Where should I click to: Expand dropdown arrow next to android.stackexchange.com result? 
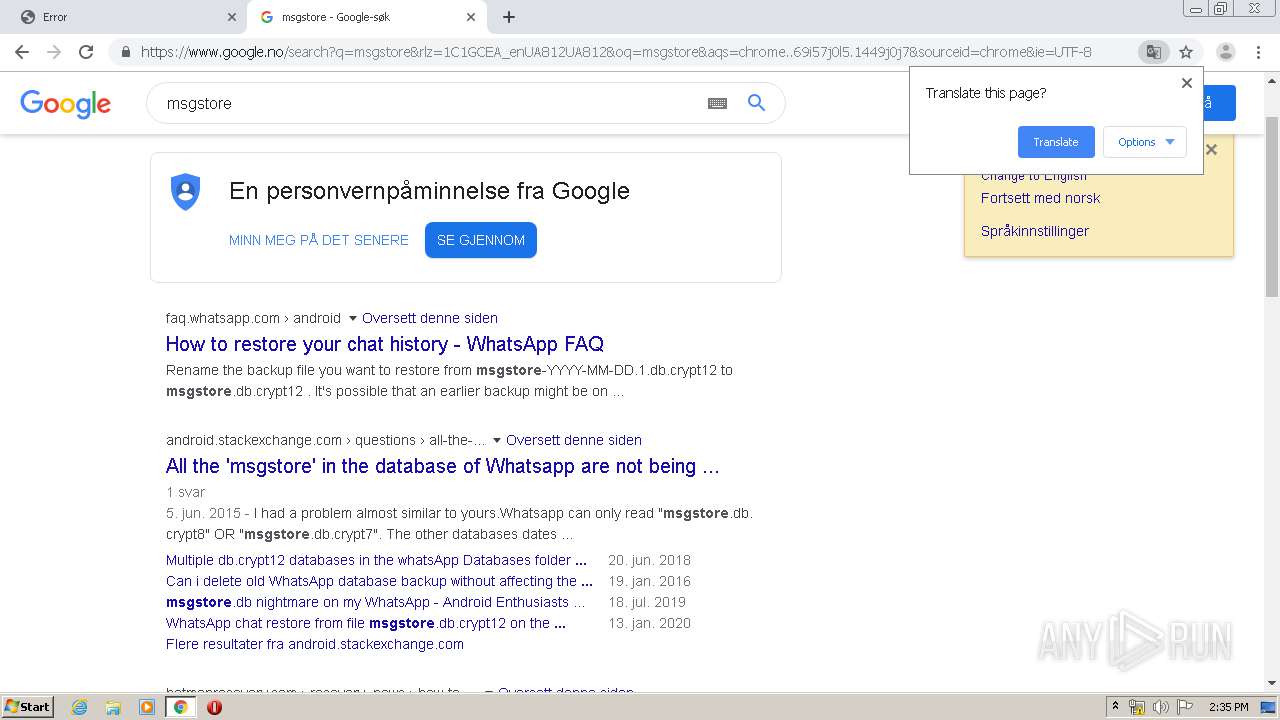point(497,441)
